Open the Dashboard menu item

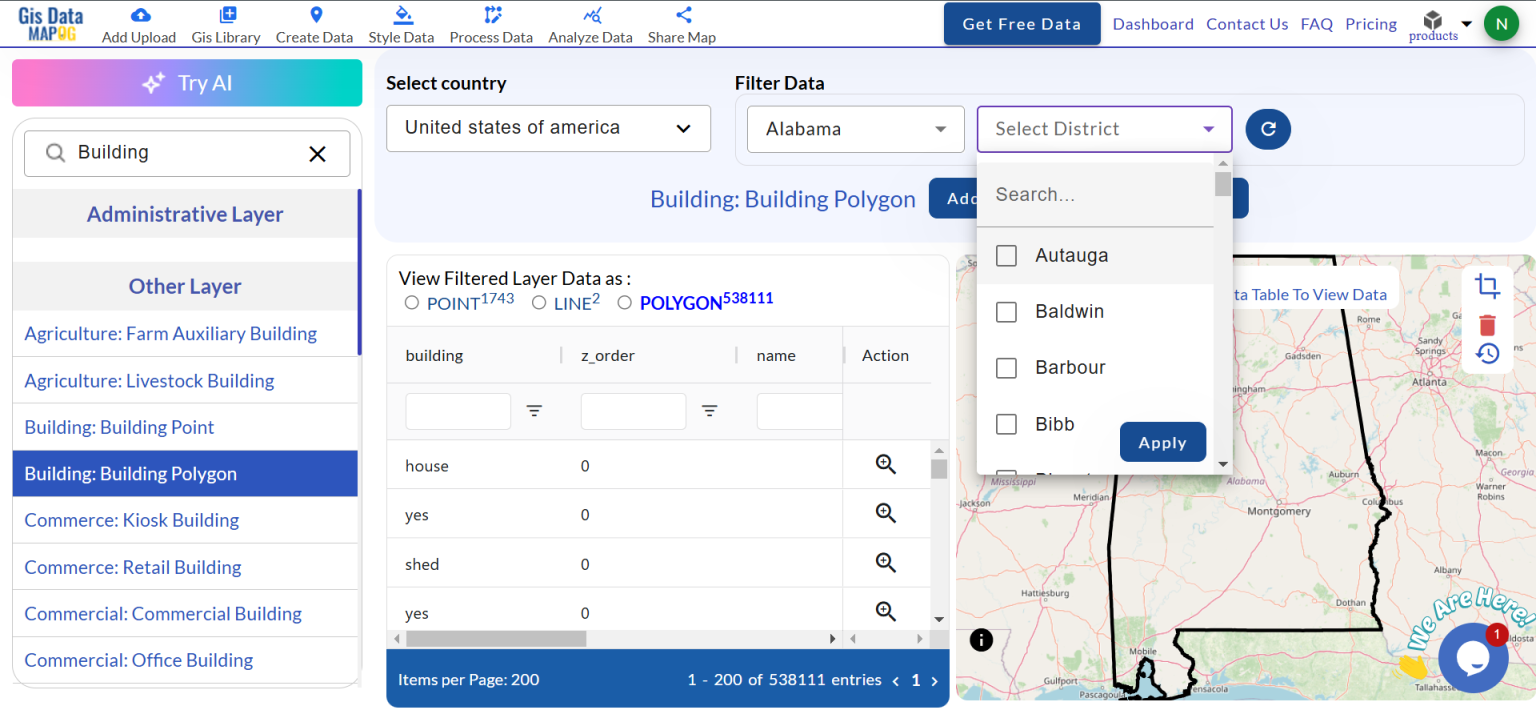1152,23
